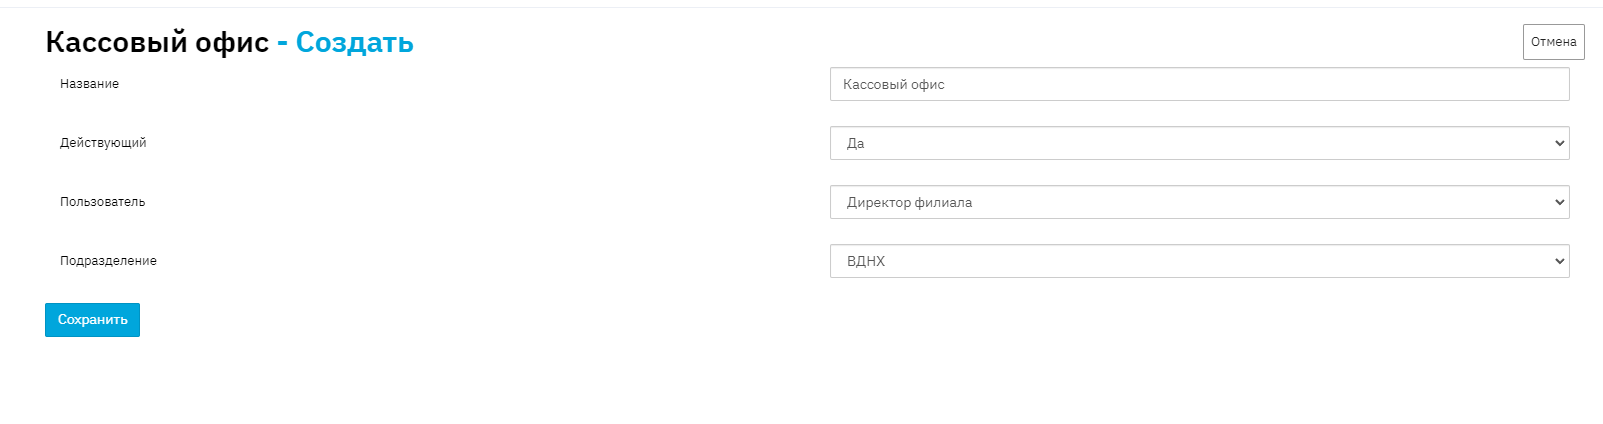Open the Пользователь dropdown
The height and width of the screenshot is (424, 1603).
[x=1198, y=202]
